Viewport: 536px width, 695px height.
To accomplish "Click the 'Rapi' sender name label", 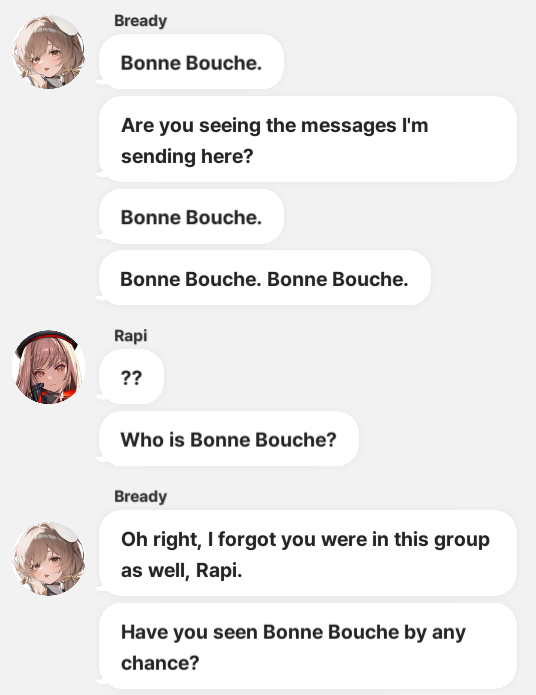I will 130,336.
